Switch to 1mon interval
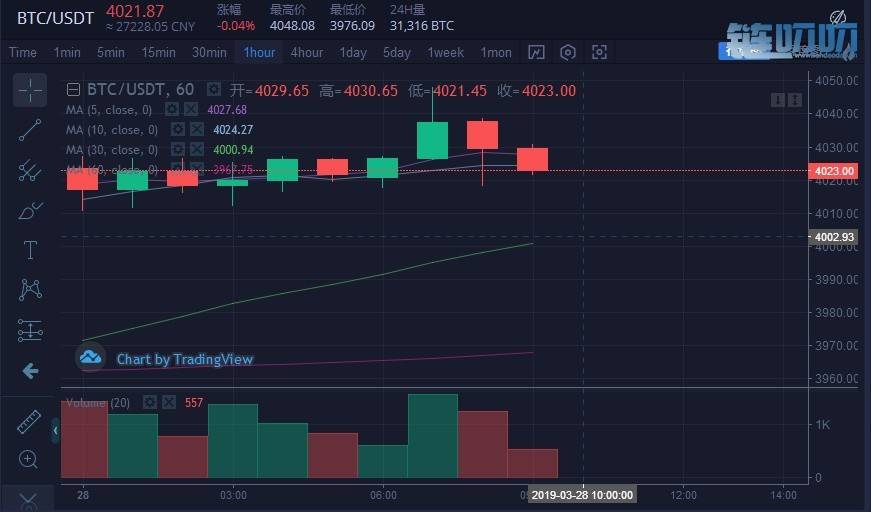 point(496,52)
